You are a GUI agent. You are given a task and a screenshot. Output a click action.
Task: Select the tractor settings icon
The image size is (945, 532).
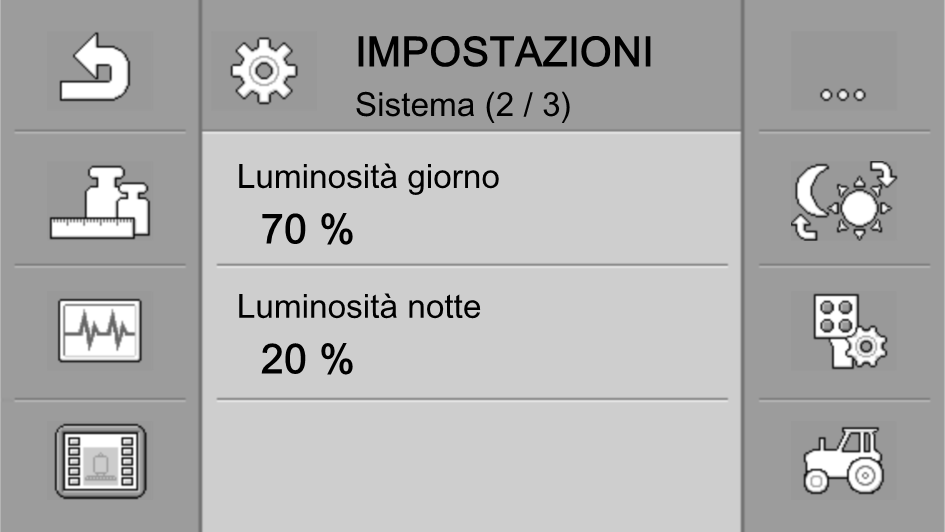coord(844,461)
